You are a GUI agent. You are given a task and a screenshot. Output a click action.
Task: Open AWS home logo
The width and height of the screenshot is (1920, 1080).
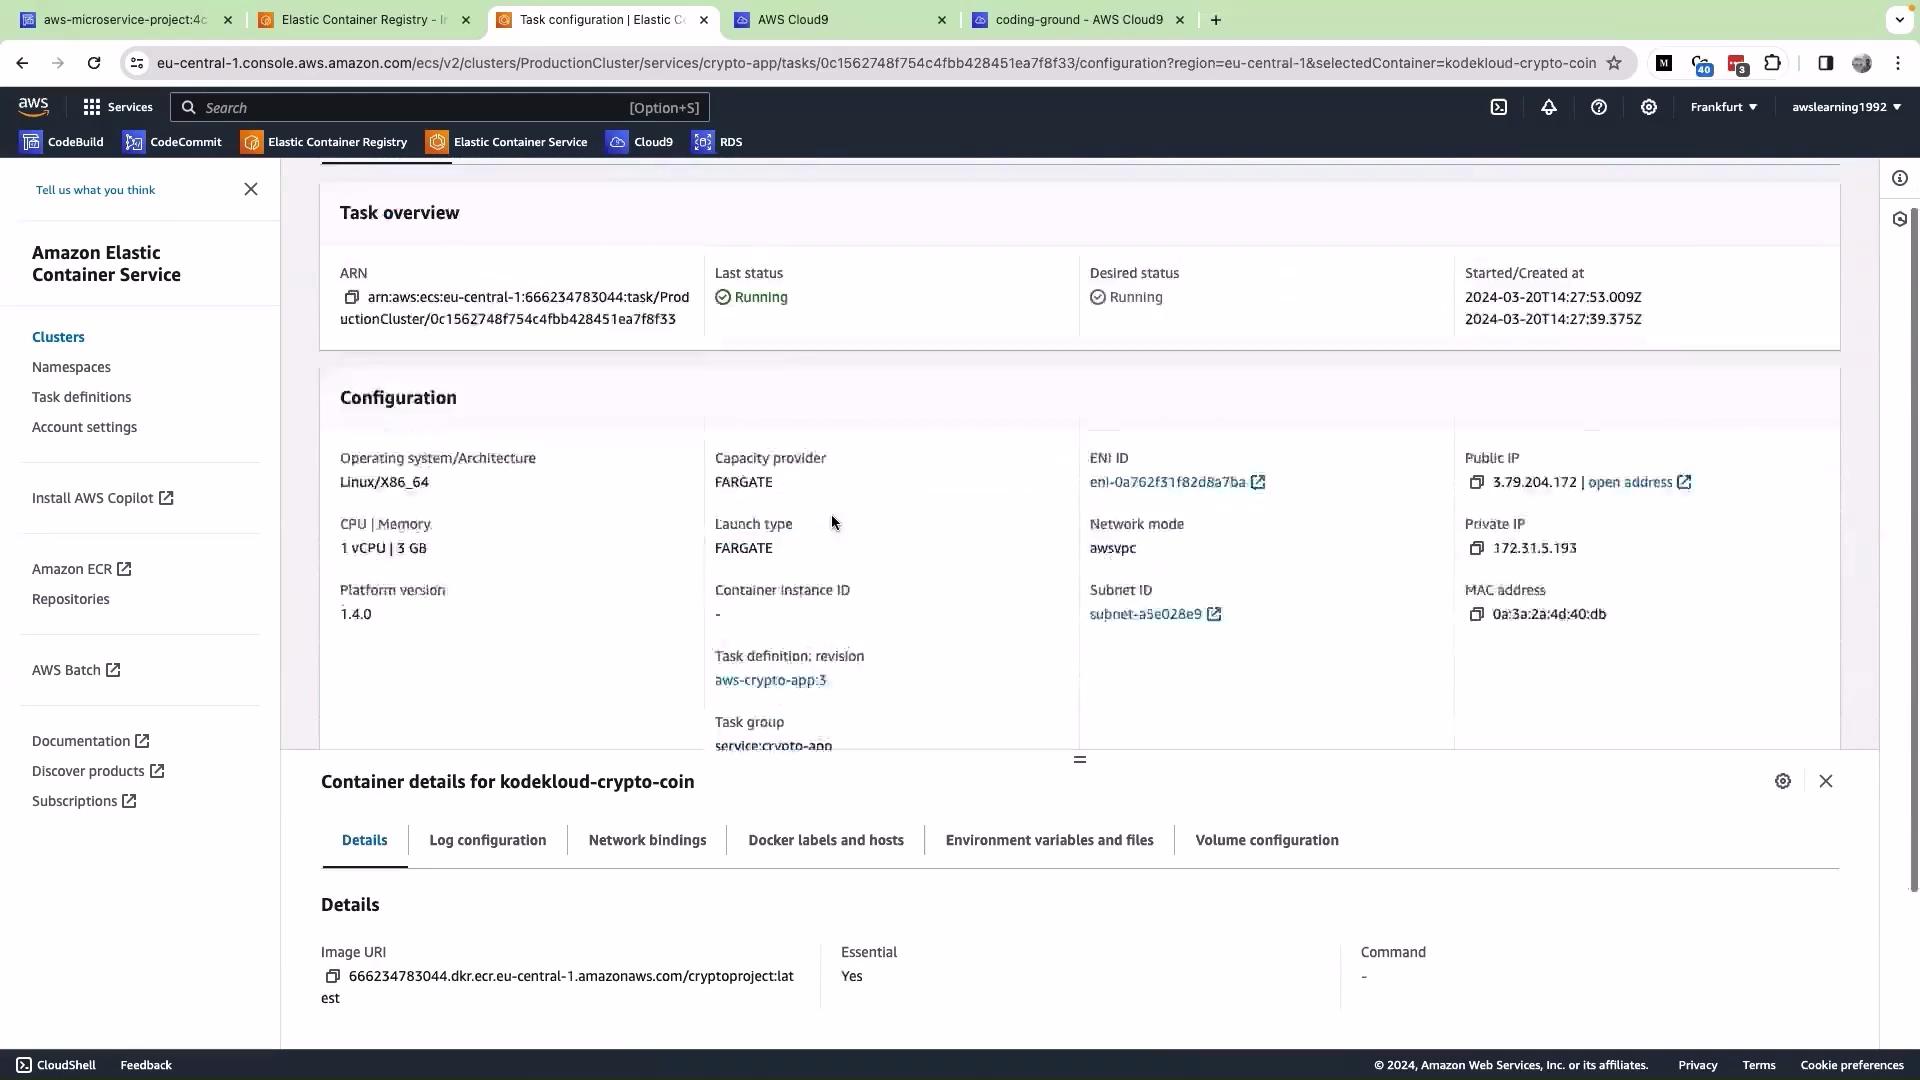click(x=33, y=107)
